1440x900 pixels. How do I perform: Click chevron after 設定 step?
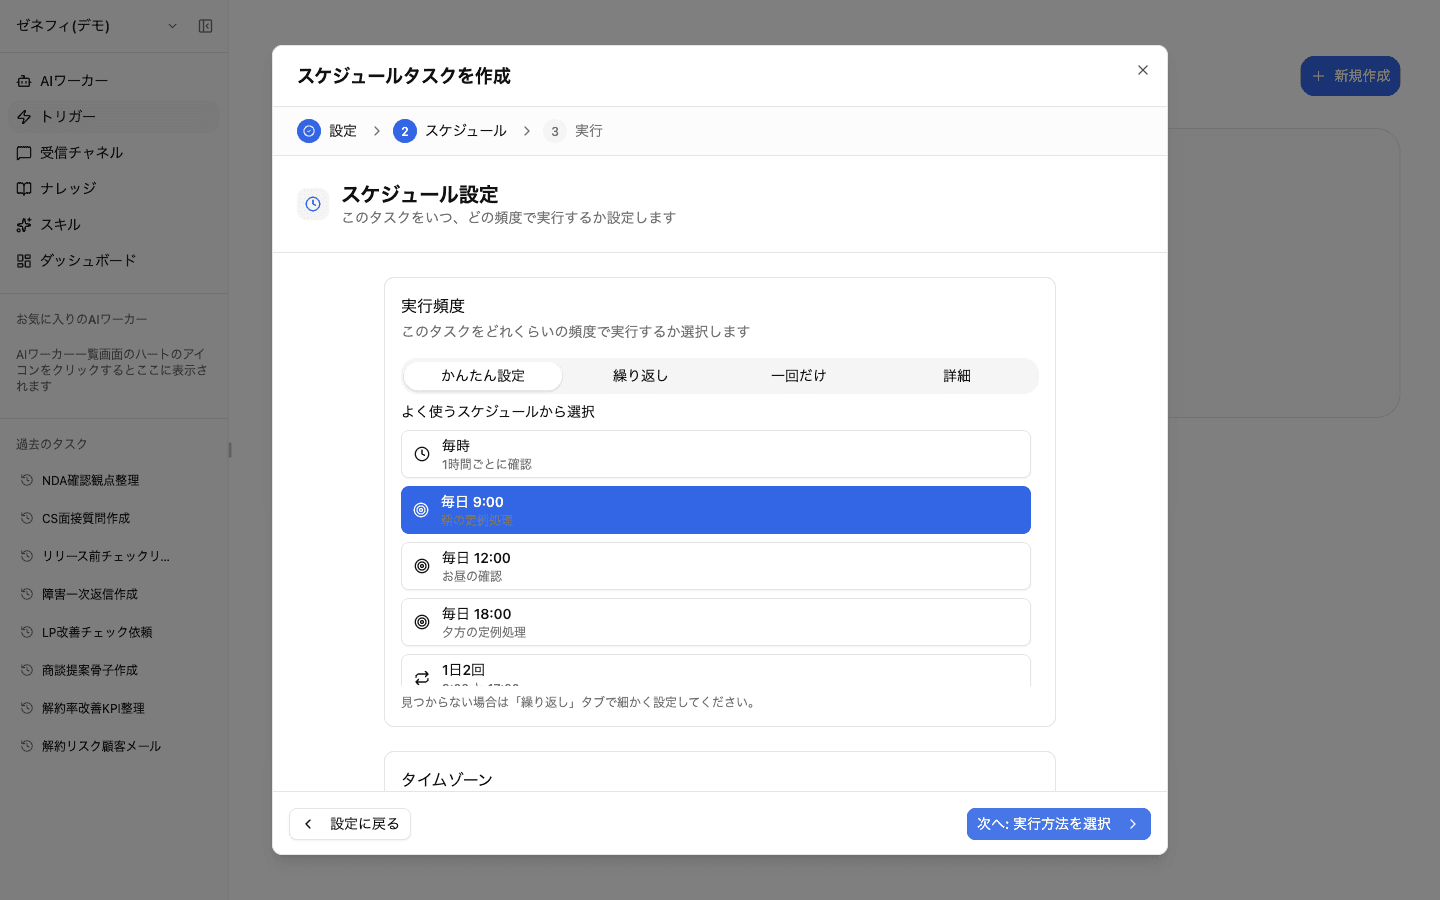point(377,131)
